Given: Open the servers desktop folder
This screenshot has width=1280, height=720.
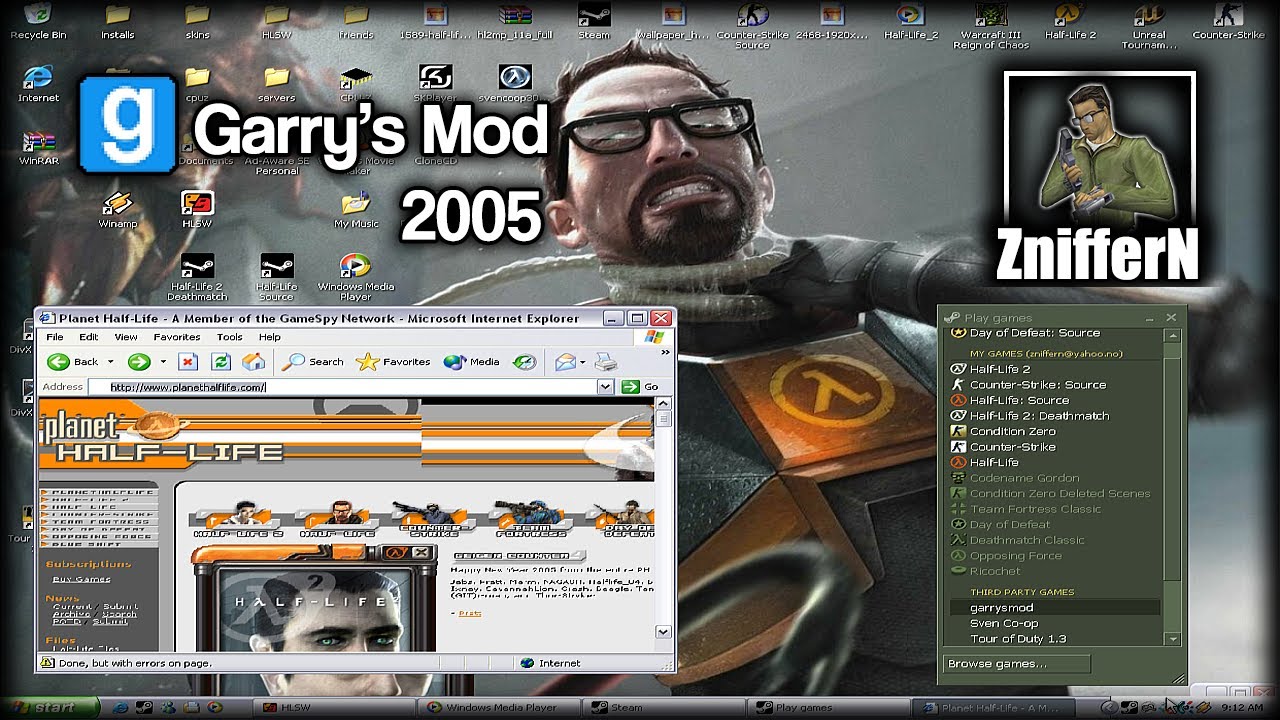Looking at the screenshot, I should pos(276,84).
